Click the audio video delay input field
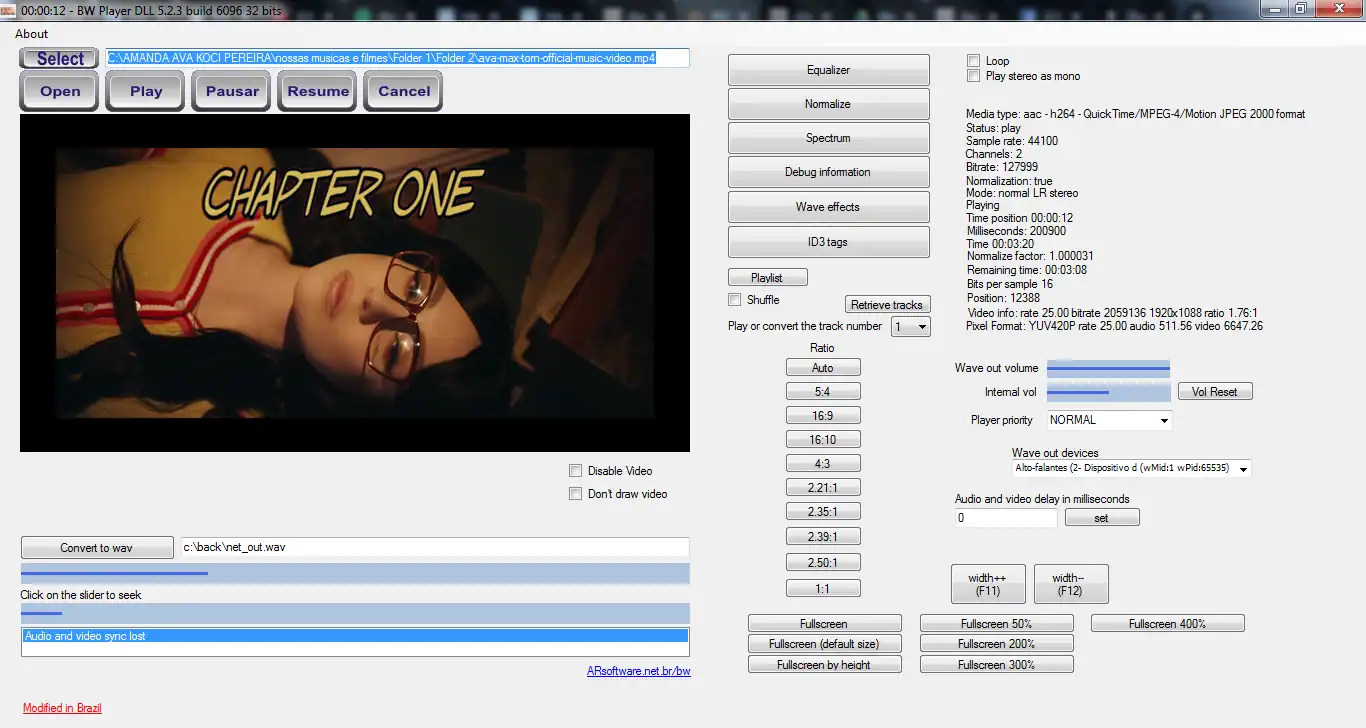 tap(1006, 518)
